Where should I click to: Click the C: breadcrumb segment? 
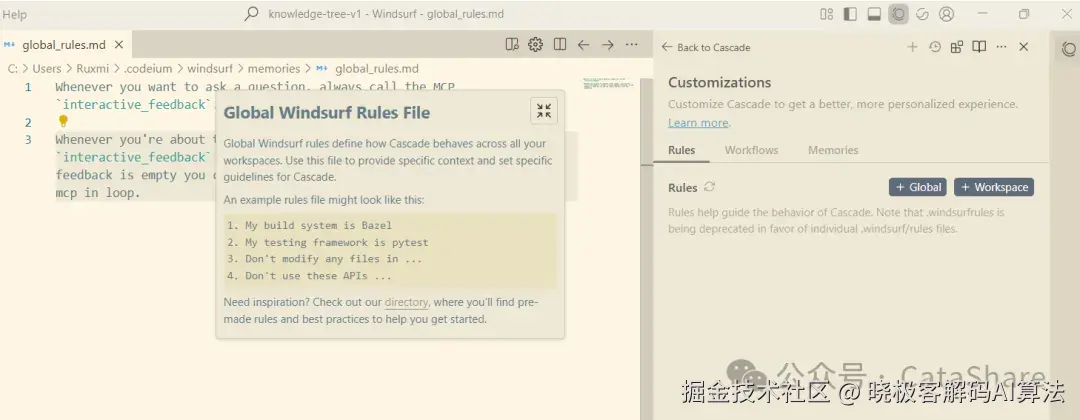13,68
